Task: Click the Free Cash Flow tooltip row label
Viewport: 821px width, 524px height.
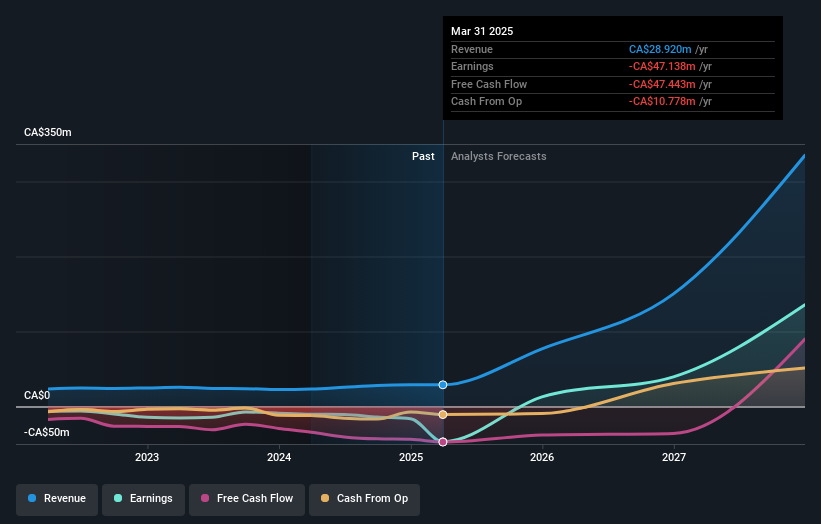Action: click(489, 84)
